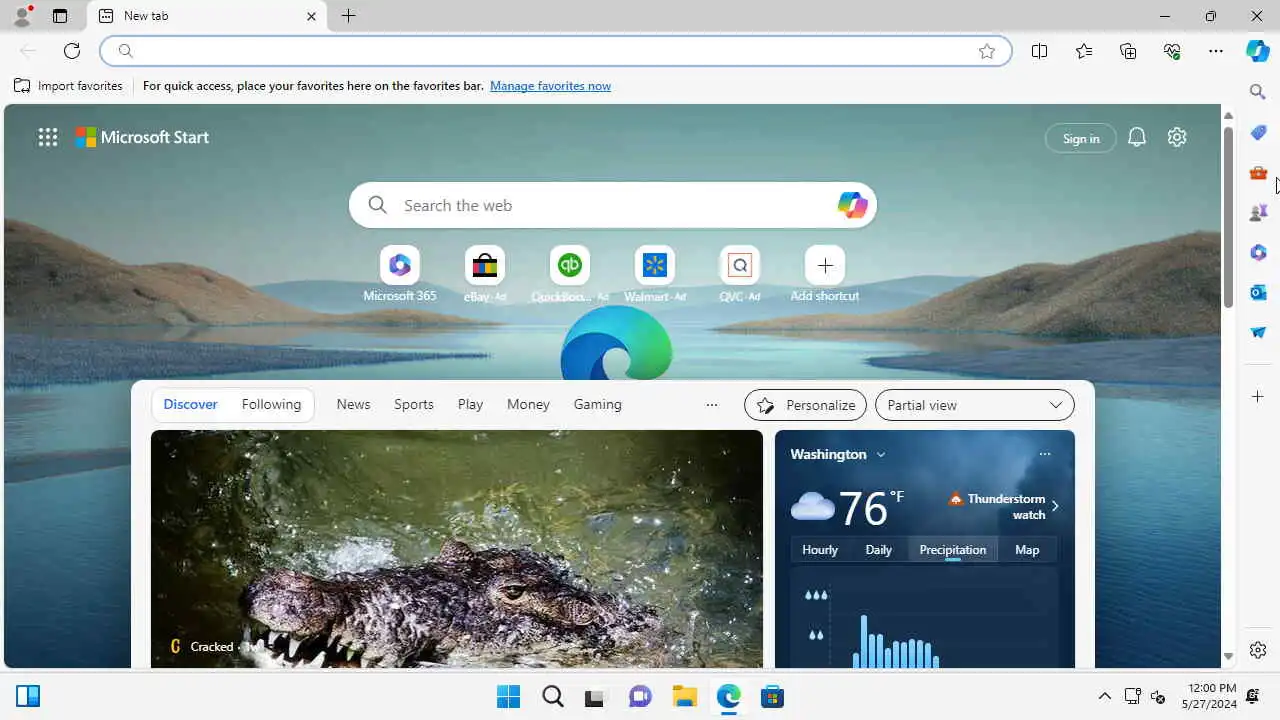
Task: Open Collections in toolbar
Action: [x=1128, y=51]
